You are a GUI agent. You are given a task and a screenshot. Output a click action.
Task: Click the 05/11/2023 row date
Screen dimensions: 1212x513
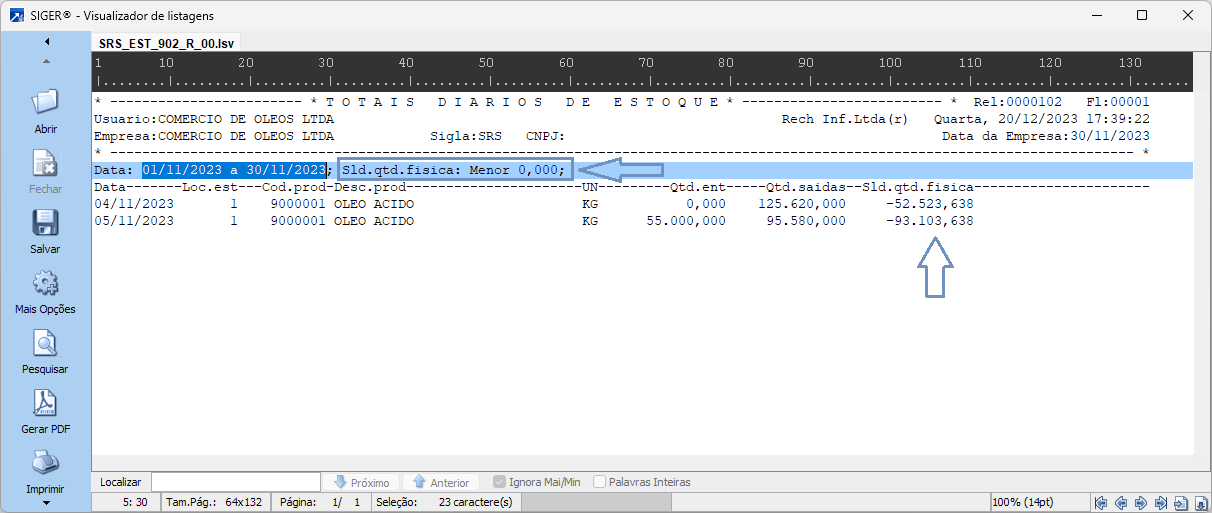[x=134, y=221]
